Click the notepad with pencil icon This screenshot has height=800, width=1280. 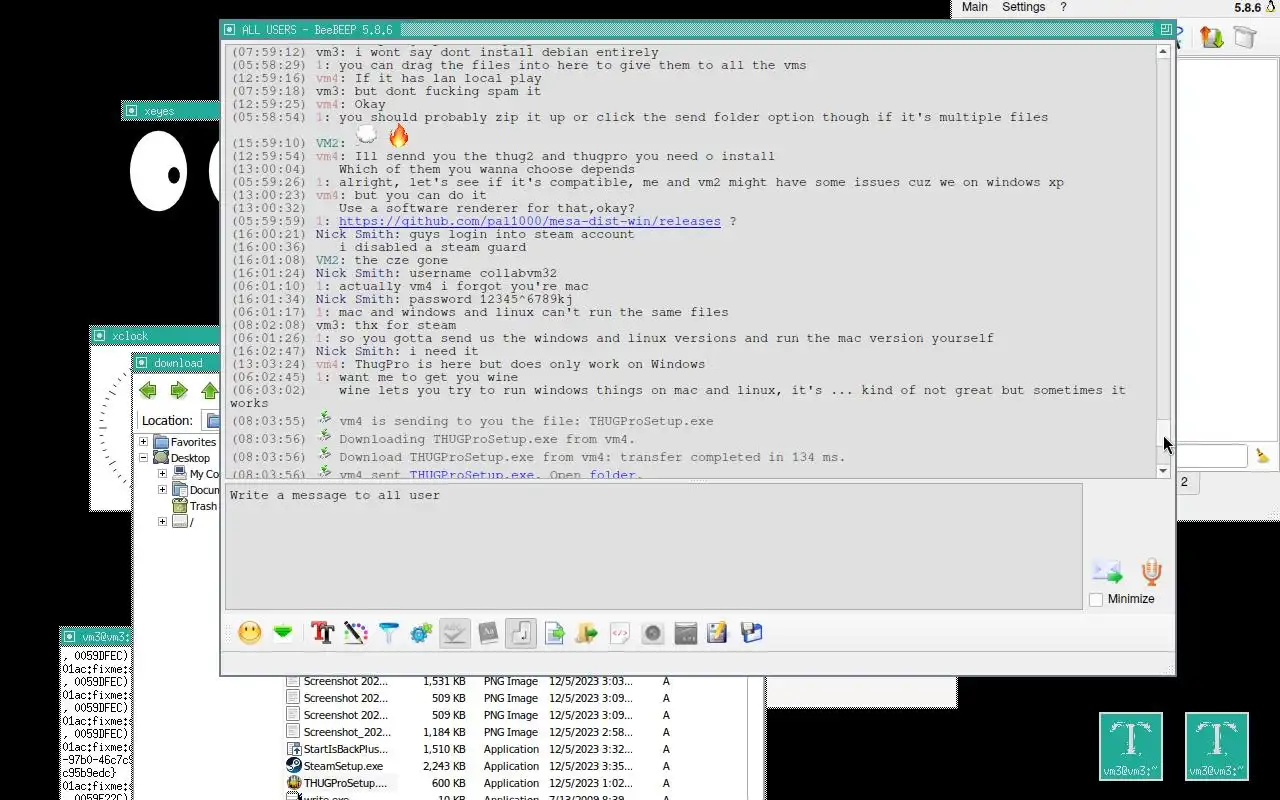pos(718,632)
